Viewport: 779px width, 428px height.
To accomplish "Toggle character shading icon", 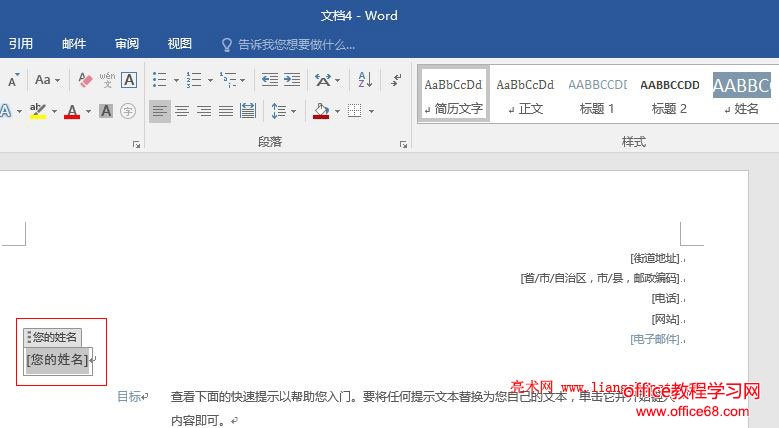I will point(106,111).
